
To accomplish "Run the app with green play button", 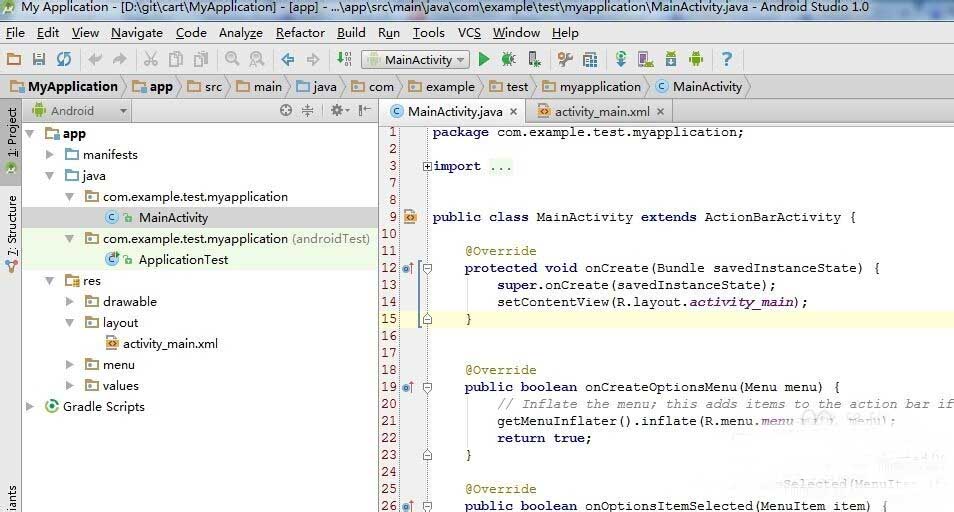I will tap(484, 59).
